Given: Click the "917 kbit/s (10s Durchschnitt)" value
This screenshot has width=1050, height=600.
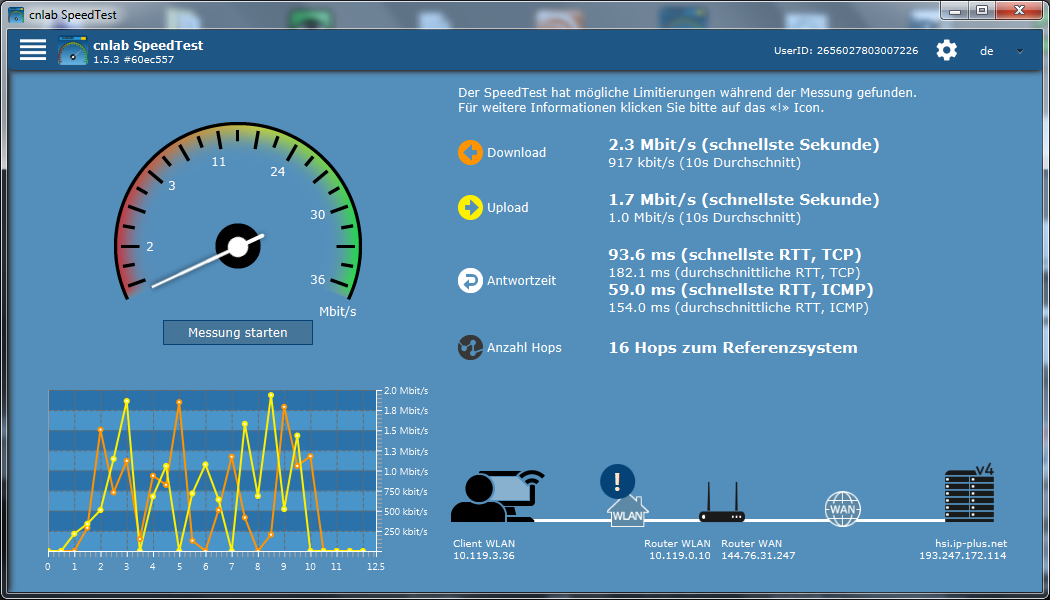Looking at the screenshot, I should pyautogui.click(x=704, y=163).
